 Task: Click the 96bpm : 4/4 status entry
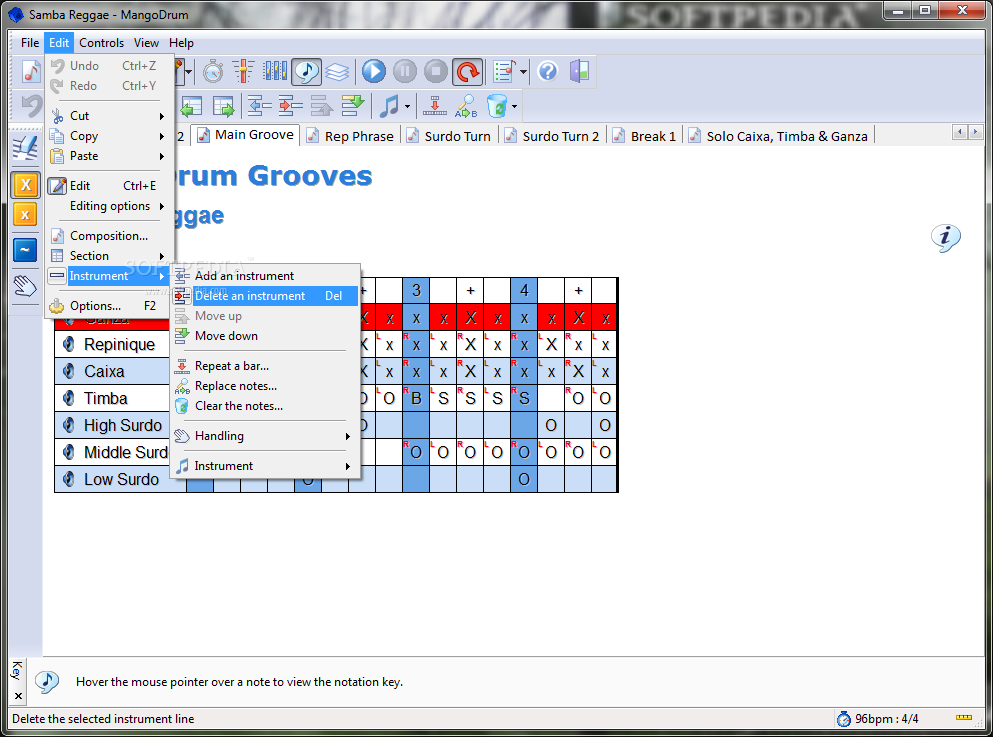click(x=878, y=719)
